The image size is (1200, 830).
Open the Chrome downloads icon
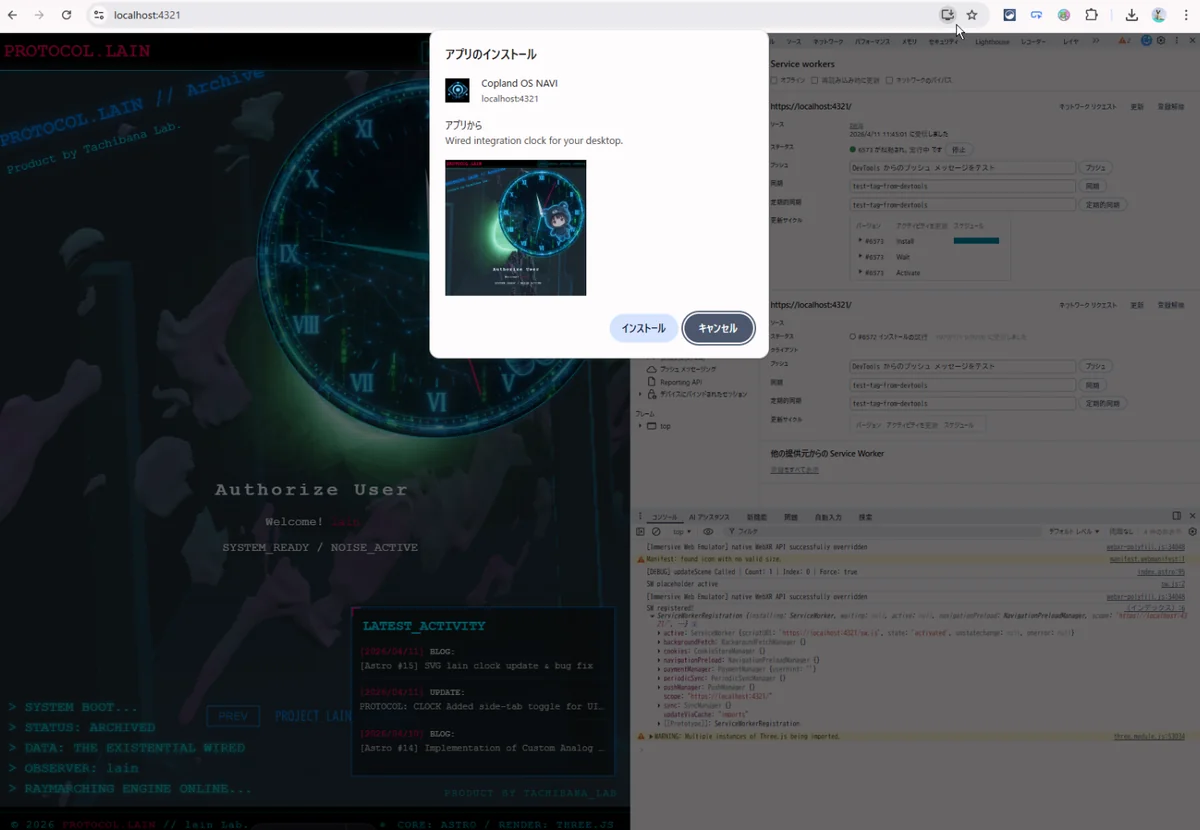[1132, 15]
